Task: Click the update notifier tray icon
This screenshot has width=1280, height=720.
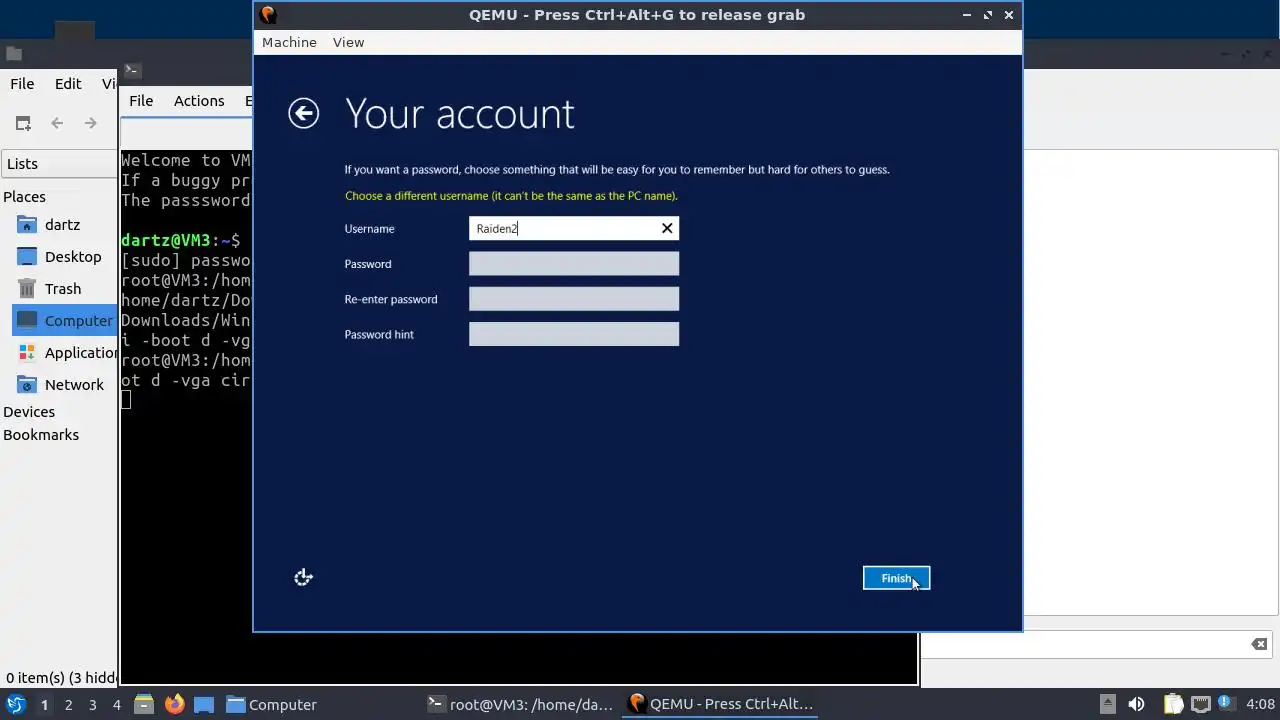Action: [x=1225, y=703]
